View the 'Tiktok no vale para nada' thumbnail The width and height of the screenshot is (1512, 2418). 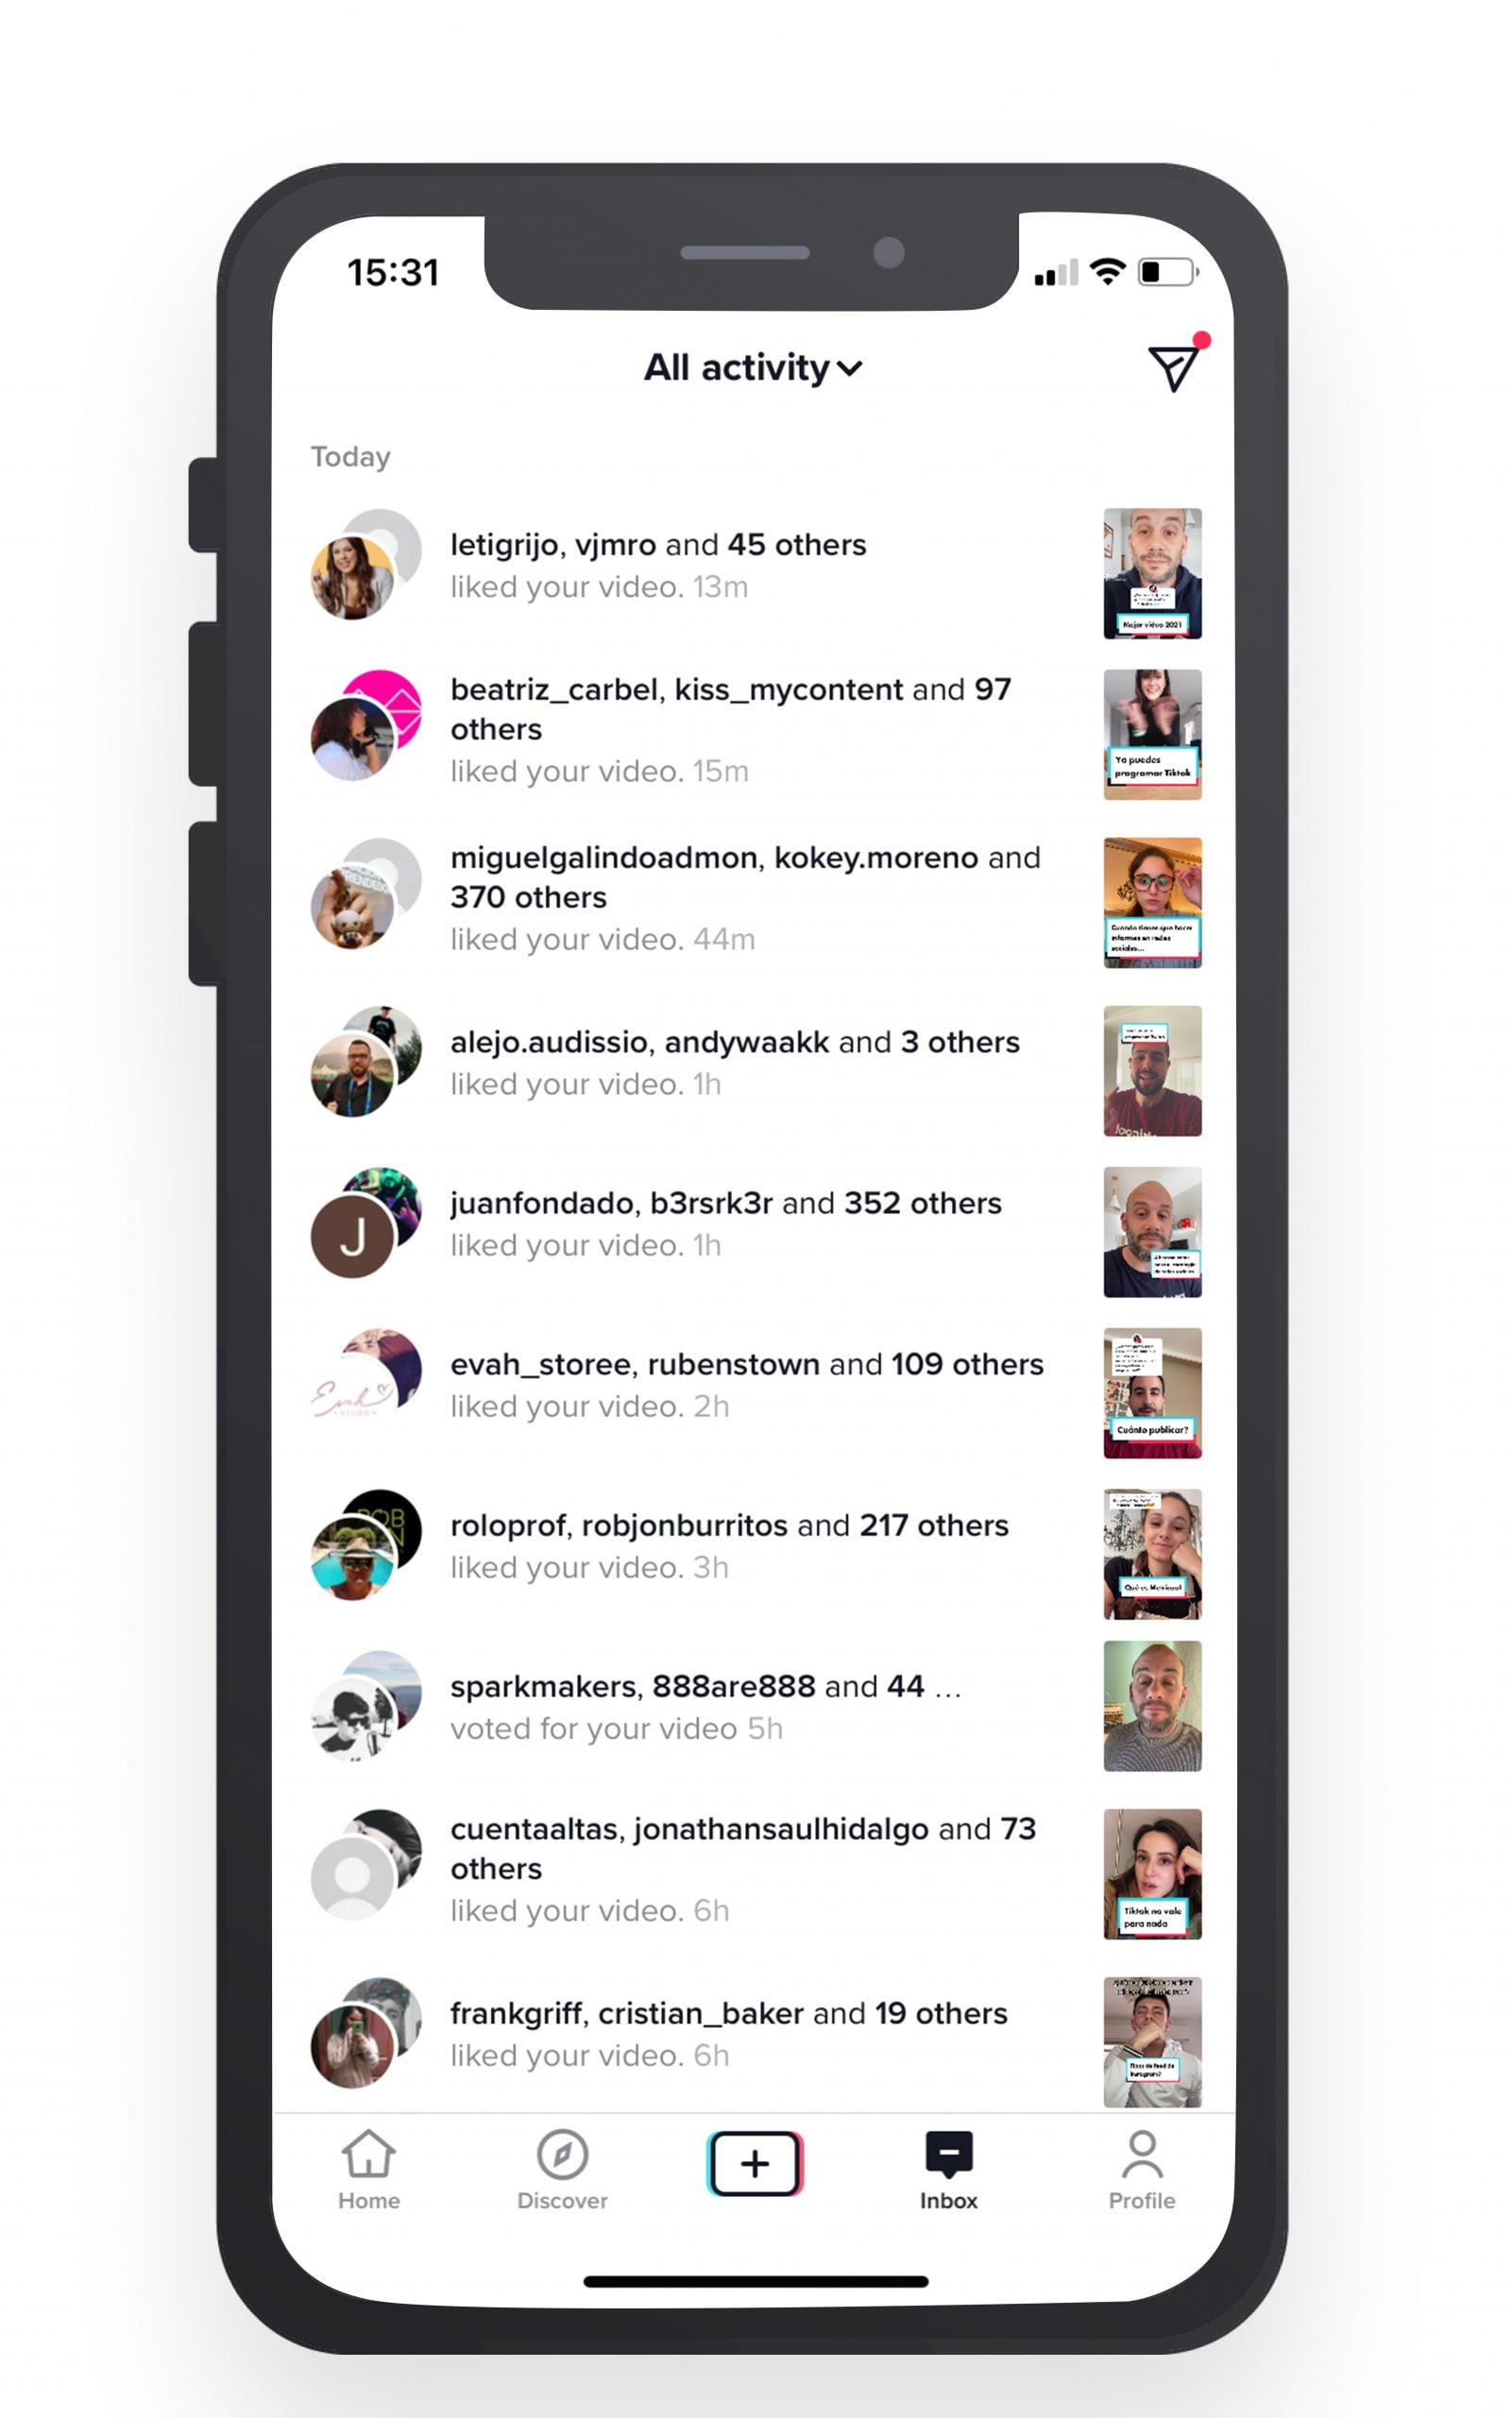[x=1152, y=1874]
